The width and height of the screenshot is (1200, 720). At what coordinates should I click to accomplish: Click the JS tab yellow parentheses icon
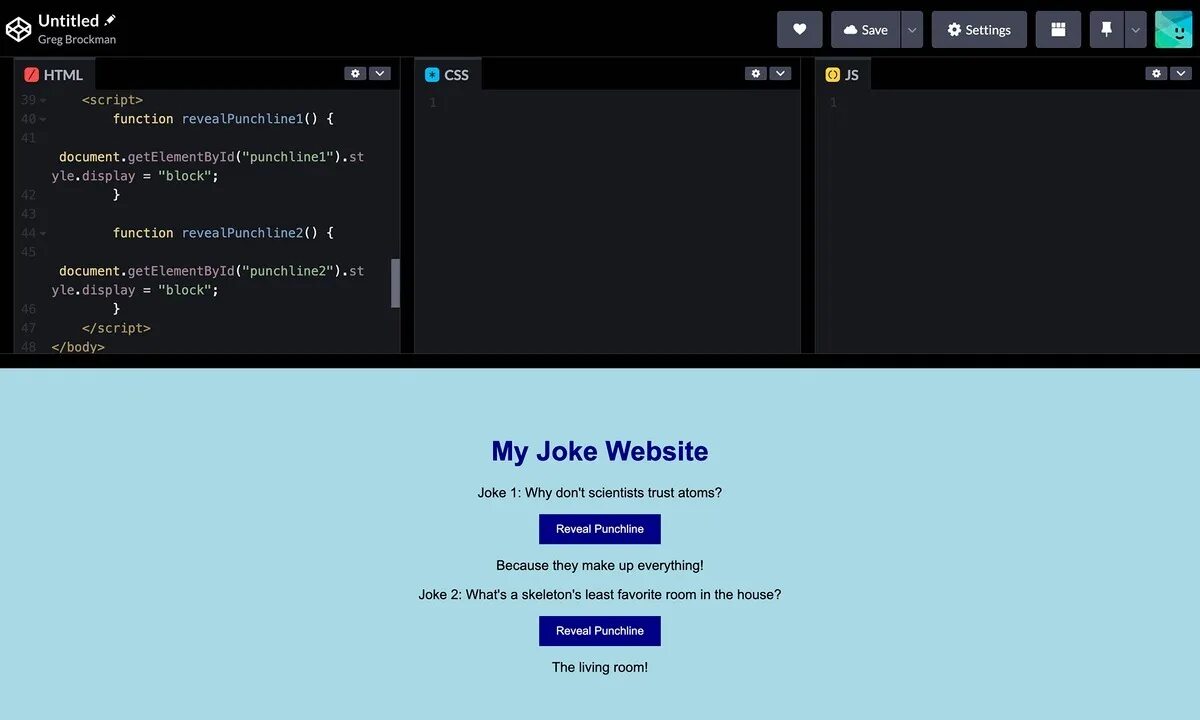832,75
